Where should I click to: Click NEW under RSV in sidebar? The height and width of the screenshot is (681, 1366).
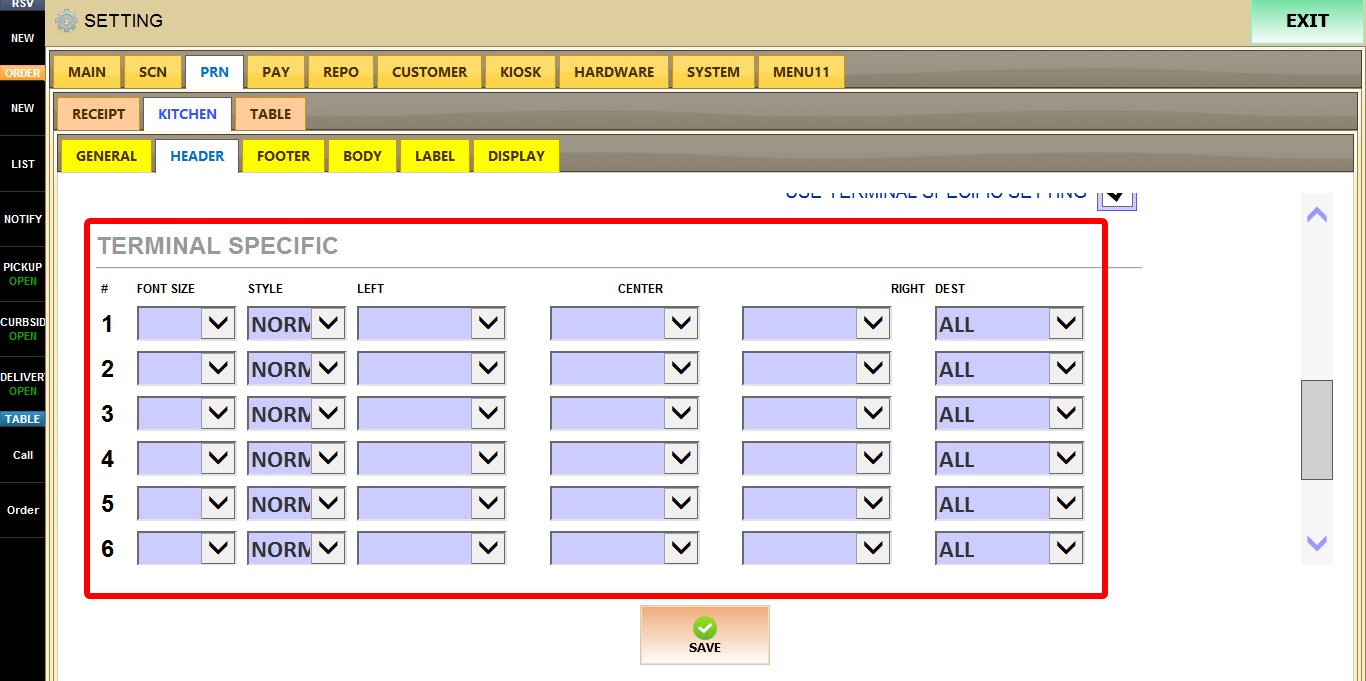22,38
